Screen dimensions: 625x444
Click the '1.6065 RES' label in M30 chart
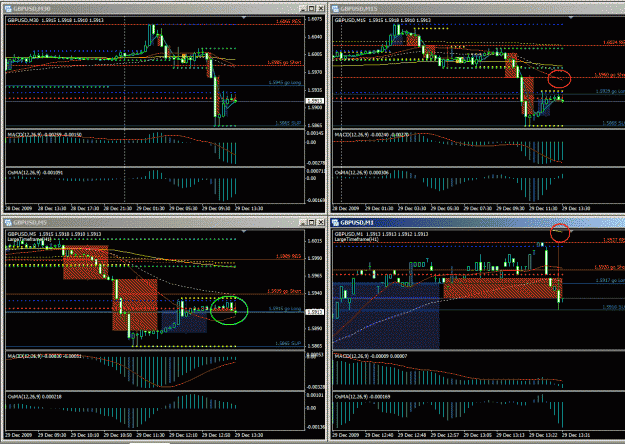click(x=288, y=22)
